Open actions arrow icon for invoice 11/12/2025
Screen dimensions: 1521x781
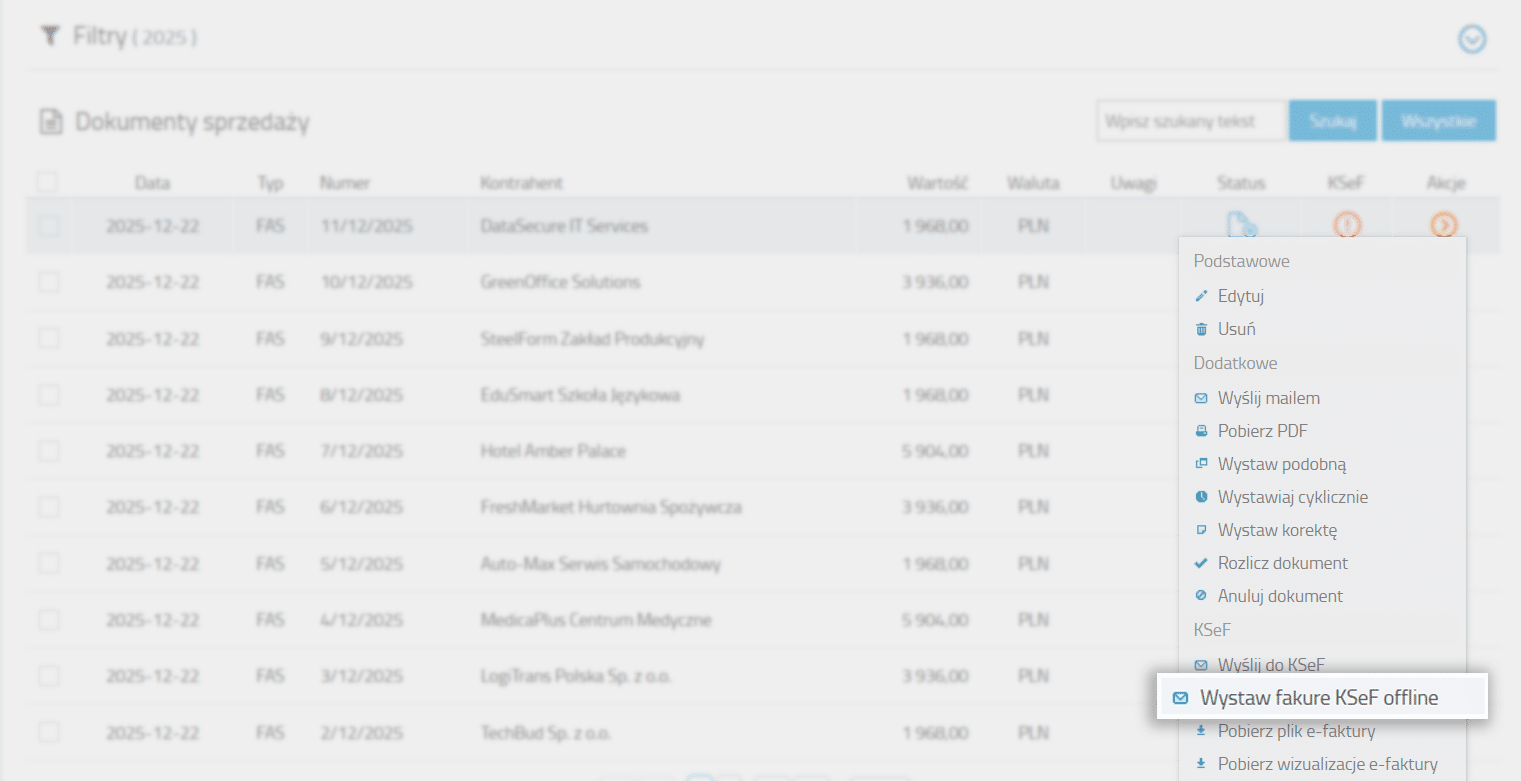coord(1443,225)
